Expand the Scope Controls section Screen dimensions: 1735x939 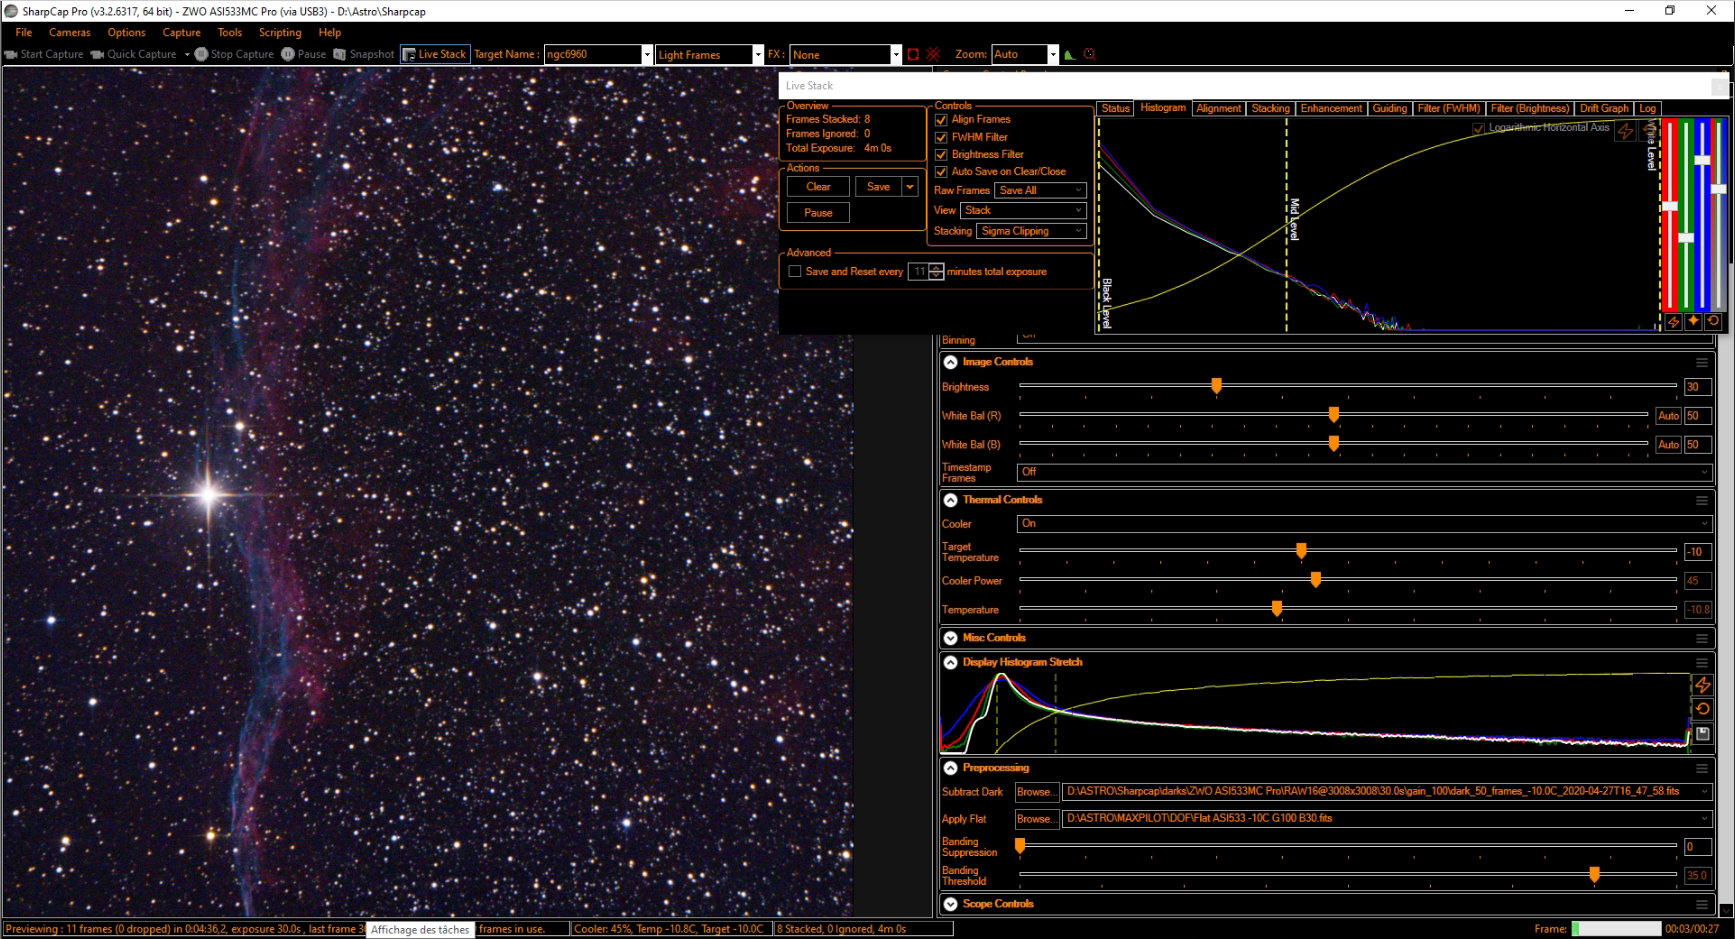click(x=951, y=904)
